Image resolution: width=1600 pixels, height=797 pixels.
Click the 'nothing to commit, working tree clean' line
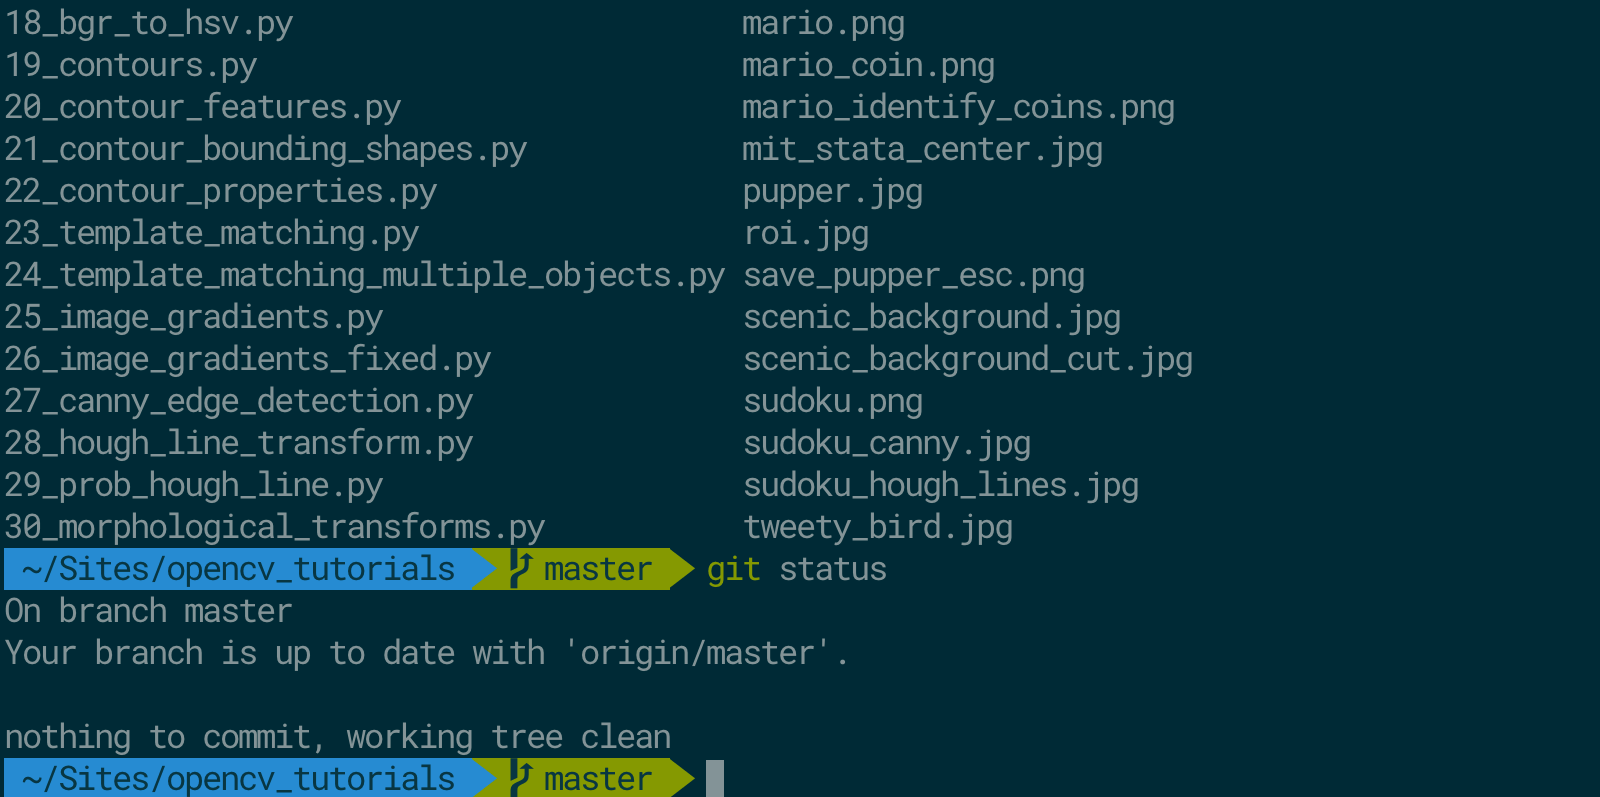338,737
